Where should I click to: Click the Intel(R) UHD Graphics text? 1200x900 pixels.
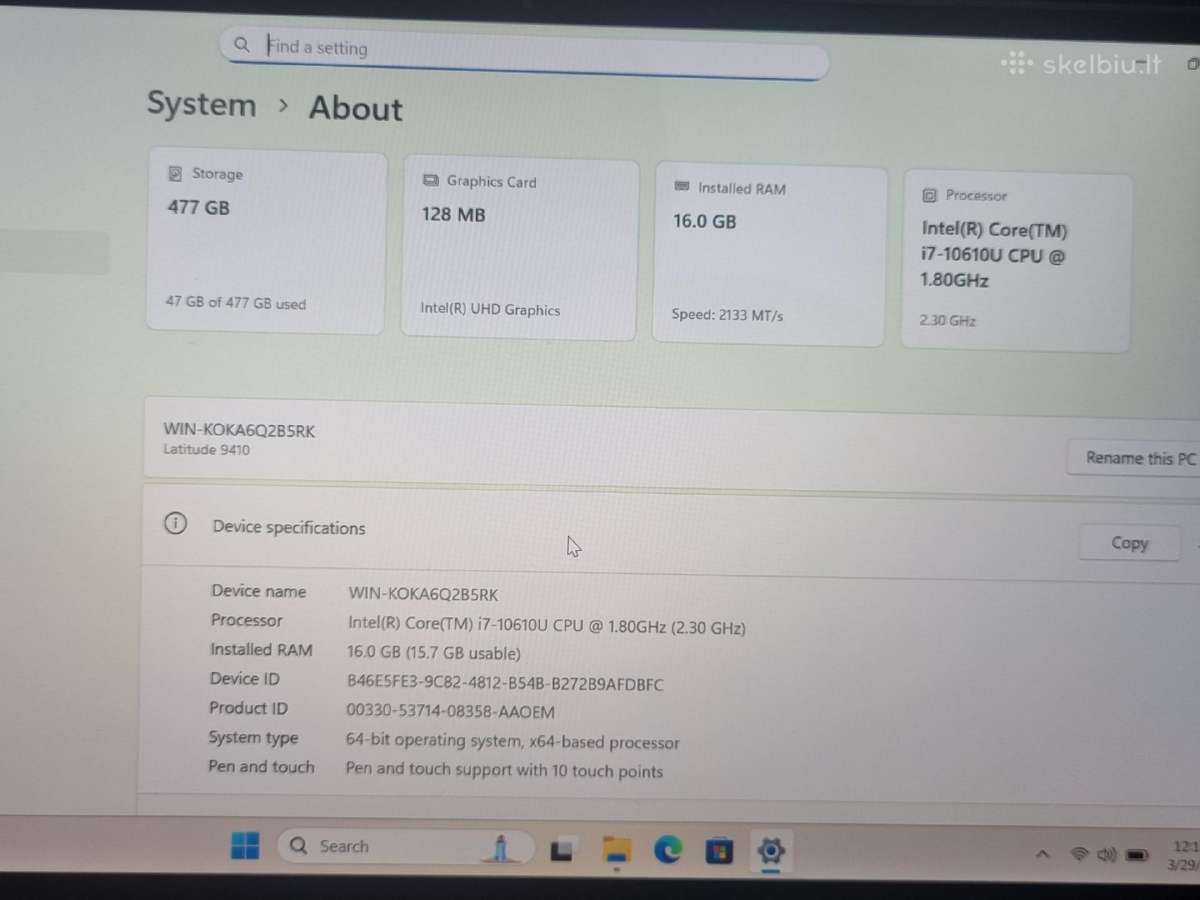(x=490, y=310)
